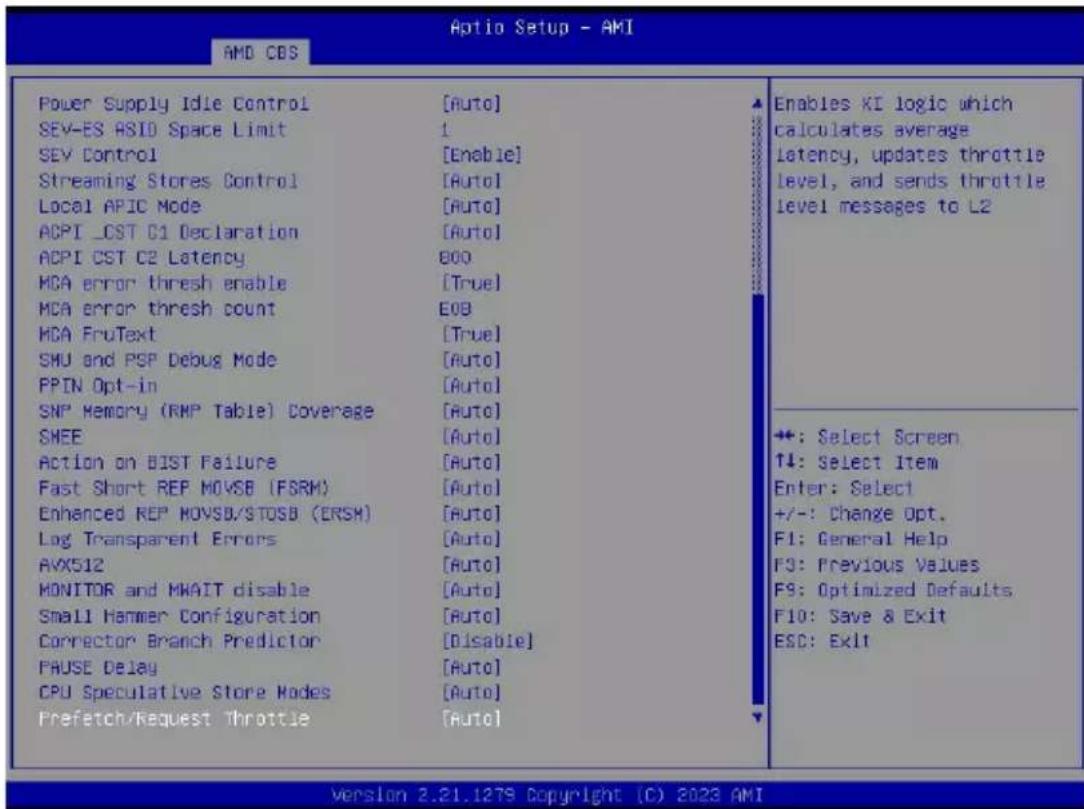Click the Select Item arrows hint
This screenshot has height=809, width=1084.
pyautogui.click(x=855, y=462)
